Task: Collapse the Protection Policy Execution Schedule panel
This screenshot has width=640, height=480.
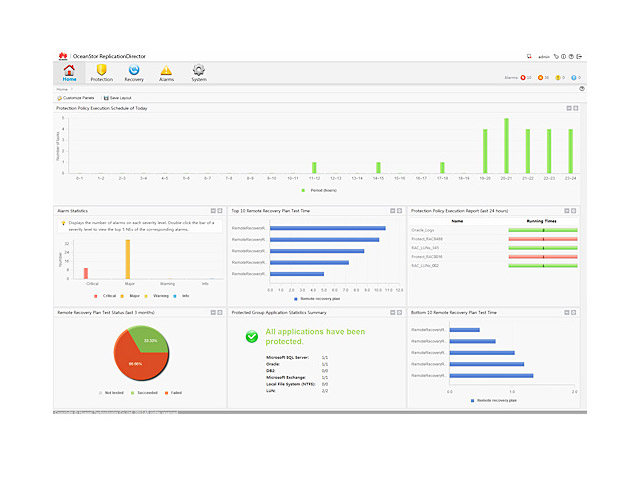Action: [569, 108]
